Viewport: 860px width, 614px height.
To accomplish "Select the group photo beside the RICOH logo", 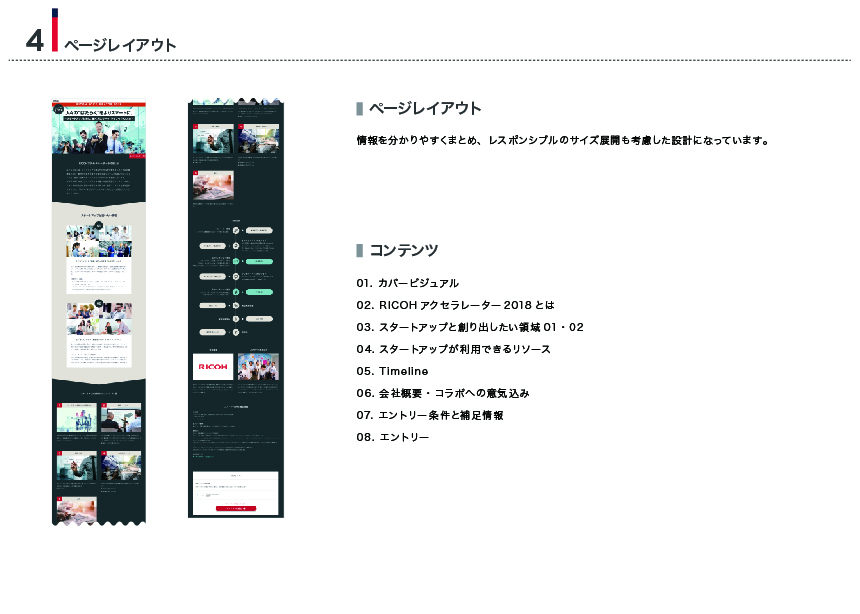I will pyautogui.click(x=258, y=367).
